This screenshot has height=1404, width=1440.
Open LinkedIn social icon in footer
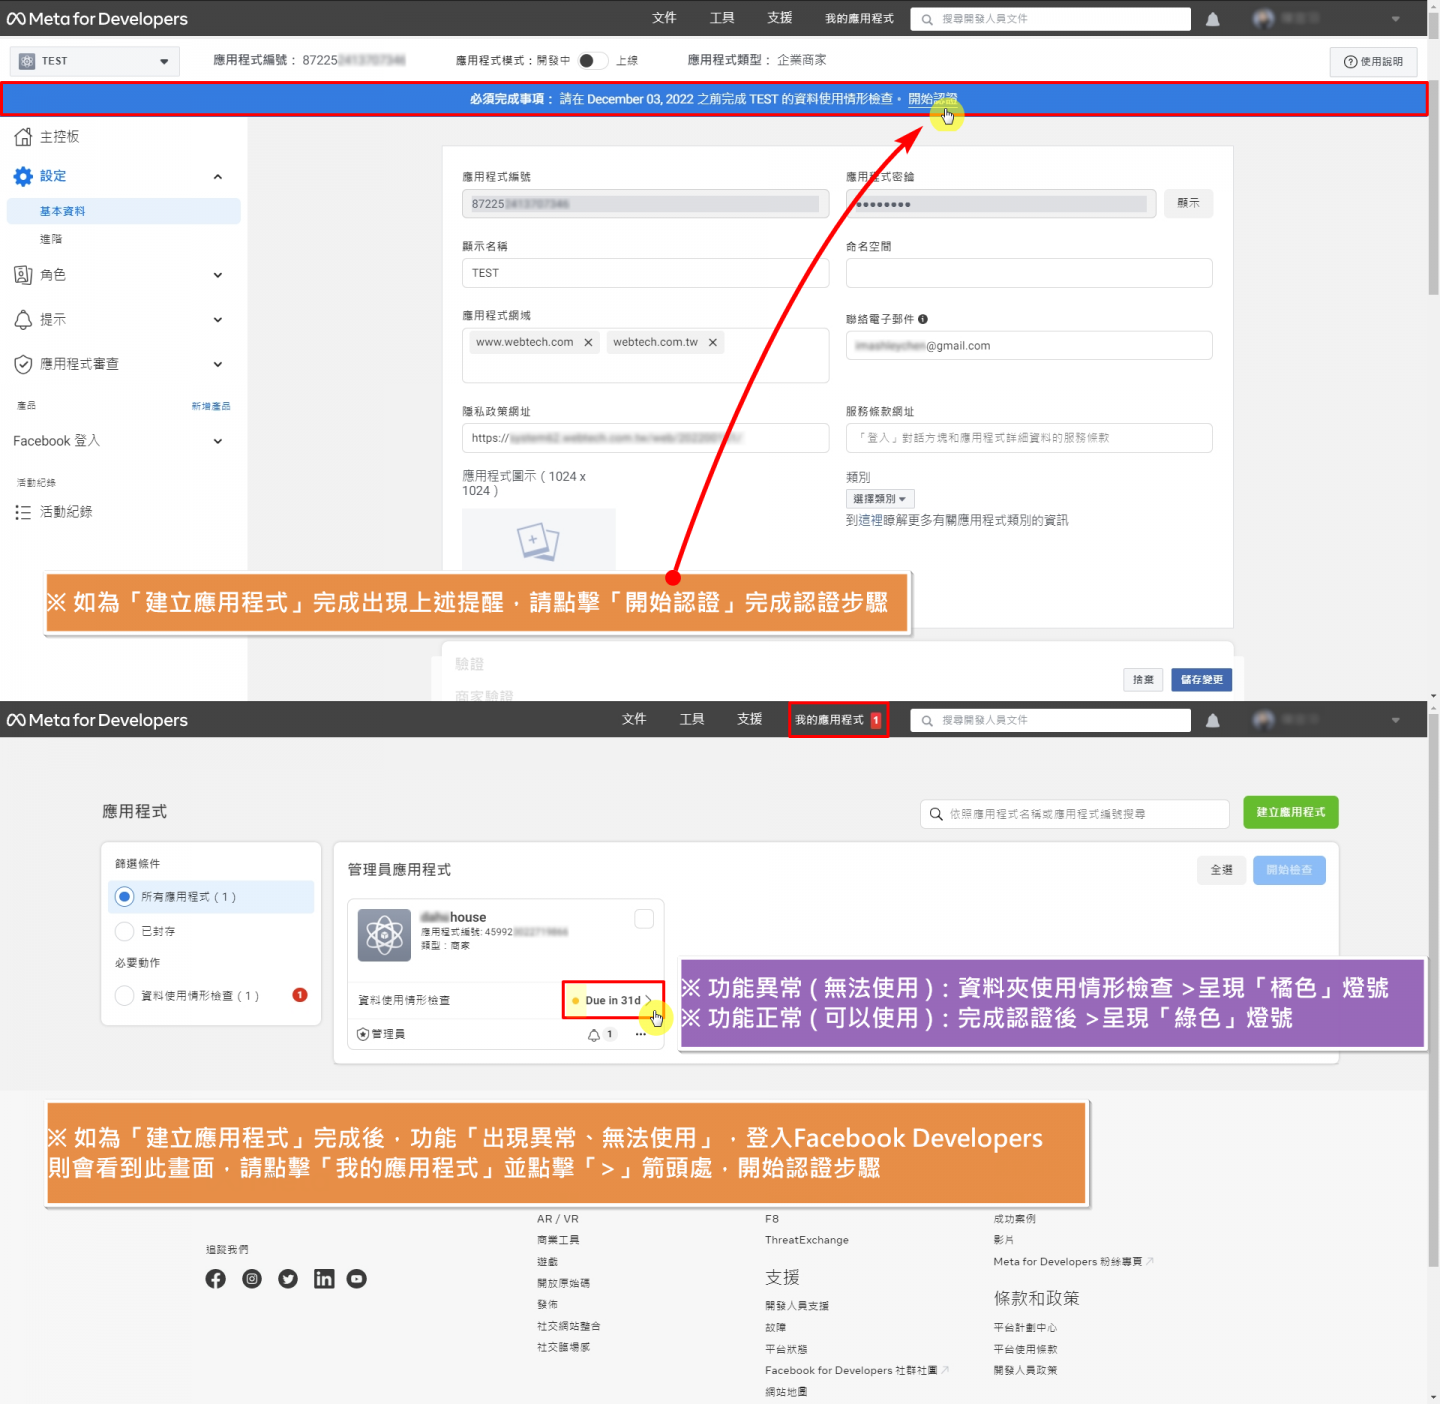tap(324, 1279)
